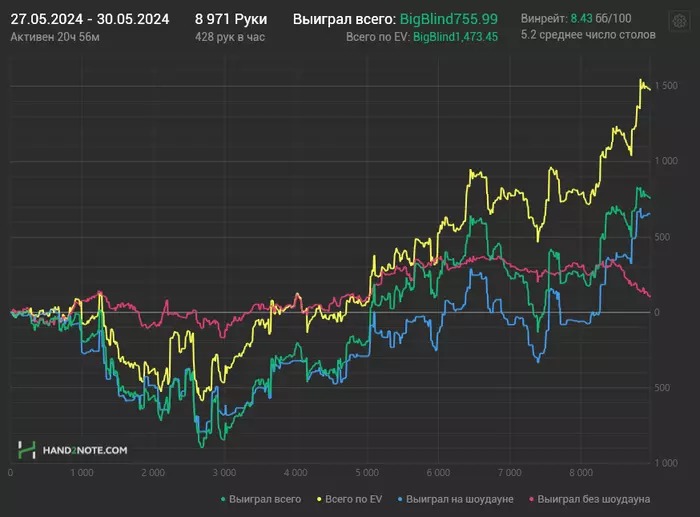
Task: Toggle the Выиграл на шоудауне series label
Action: coord(459,499)
